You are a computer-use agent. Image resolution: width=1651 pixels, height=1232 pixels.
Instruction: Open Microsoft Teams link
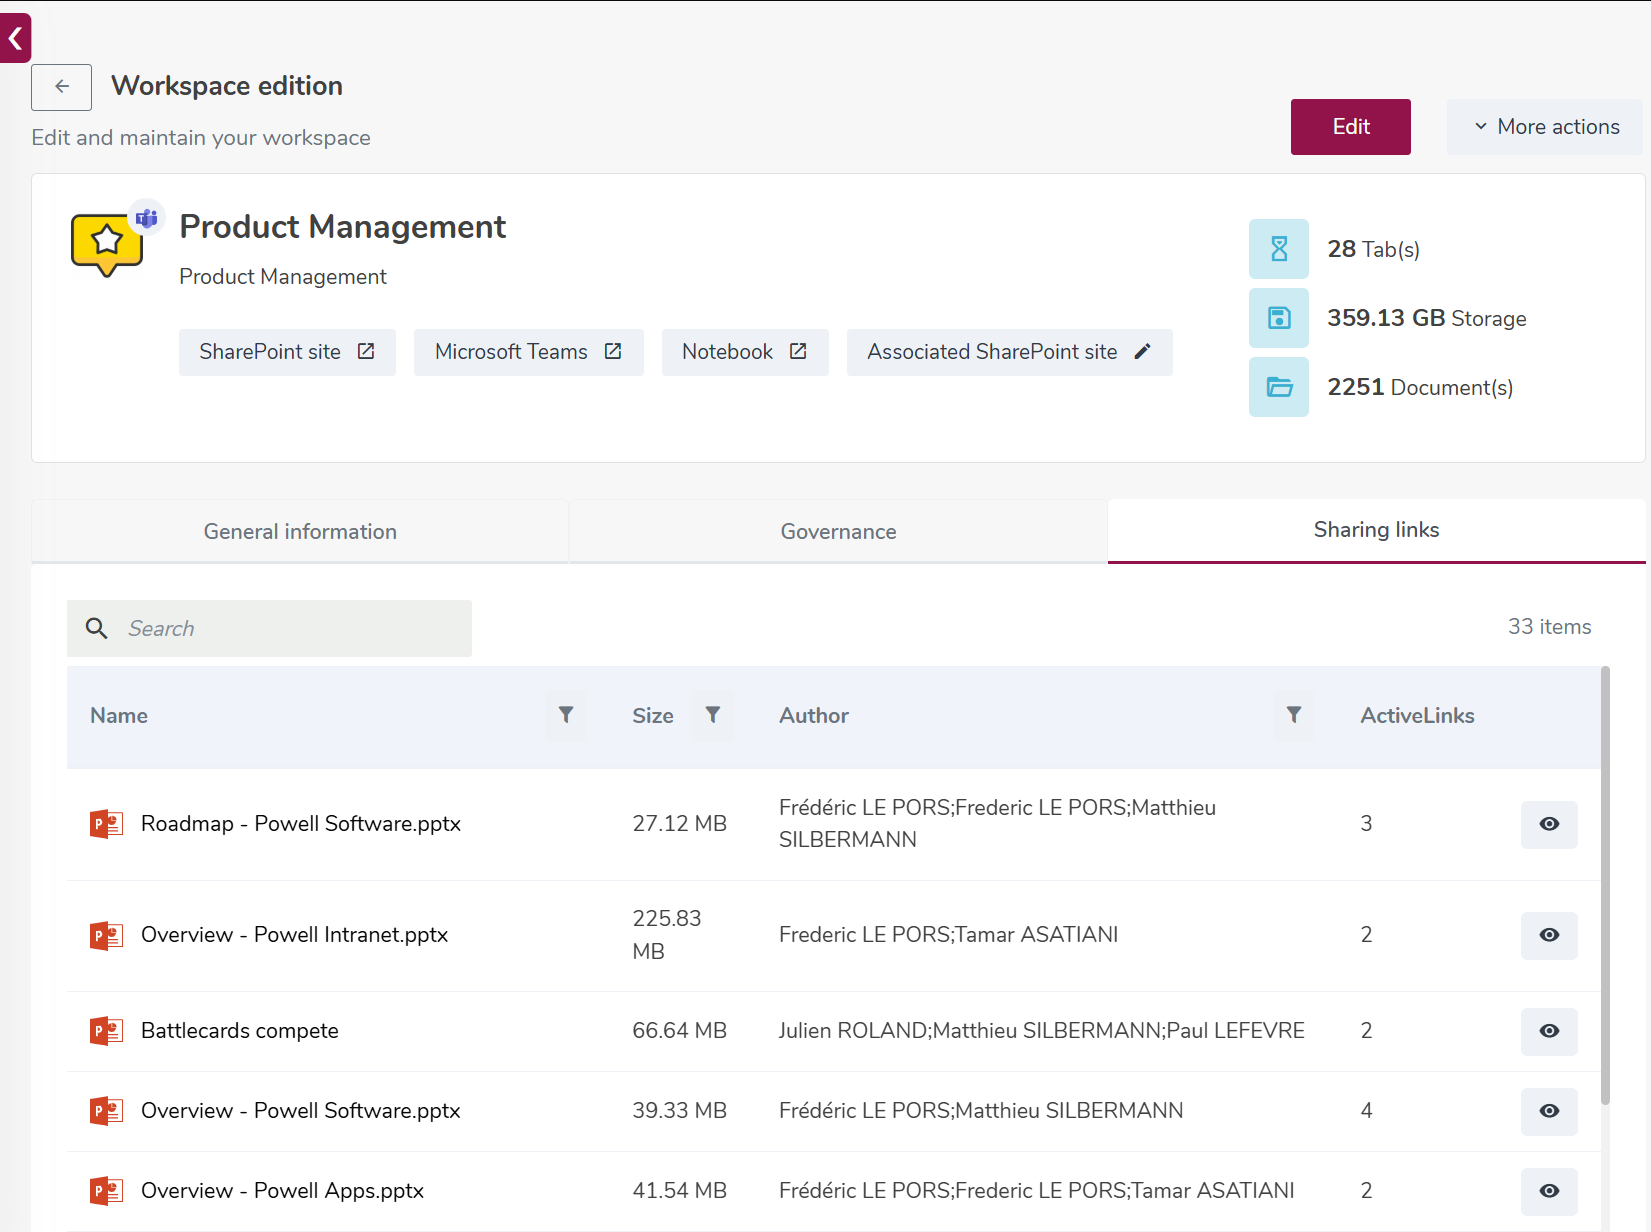(528, 352)
